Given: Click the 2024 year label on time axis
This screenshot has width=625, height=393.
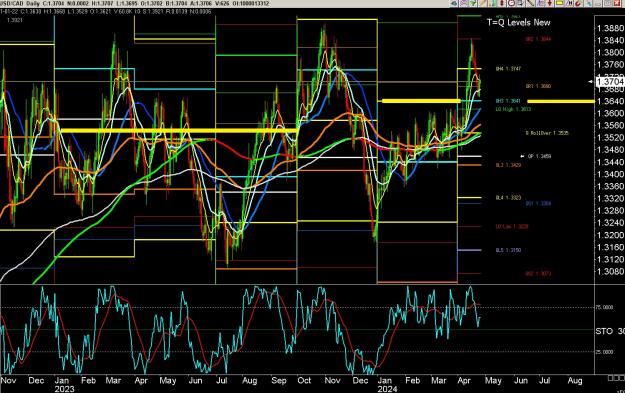Looking at the screenshot, I should coord(387,389).
